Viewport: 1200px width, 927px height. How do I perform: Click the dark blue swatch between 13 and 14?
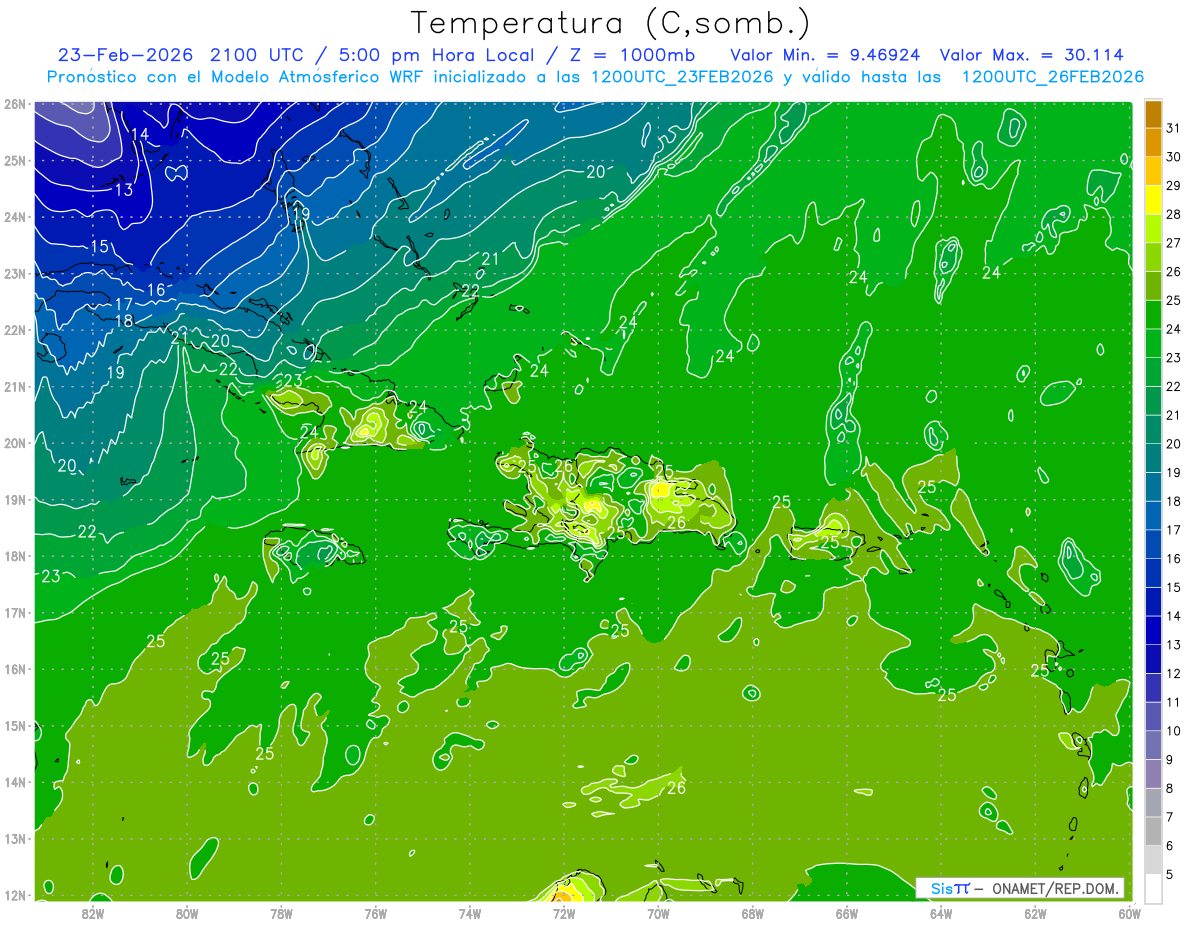click(x=1153, y=630)
